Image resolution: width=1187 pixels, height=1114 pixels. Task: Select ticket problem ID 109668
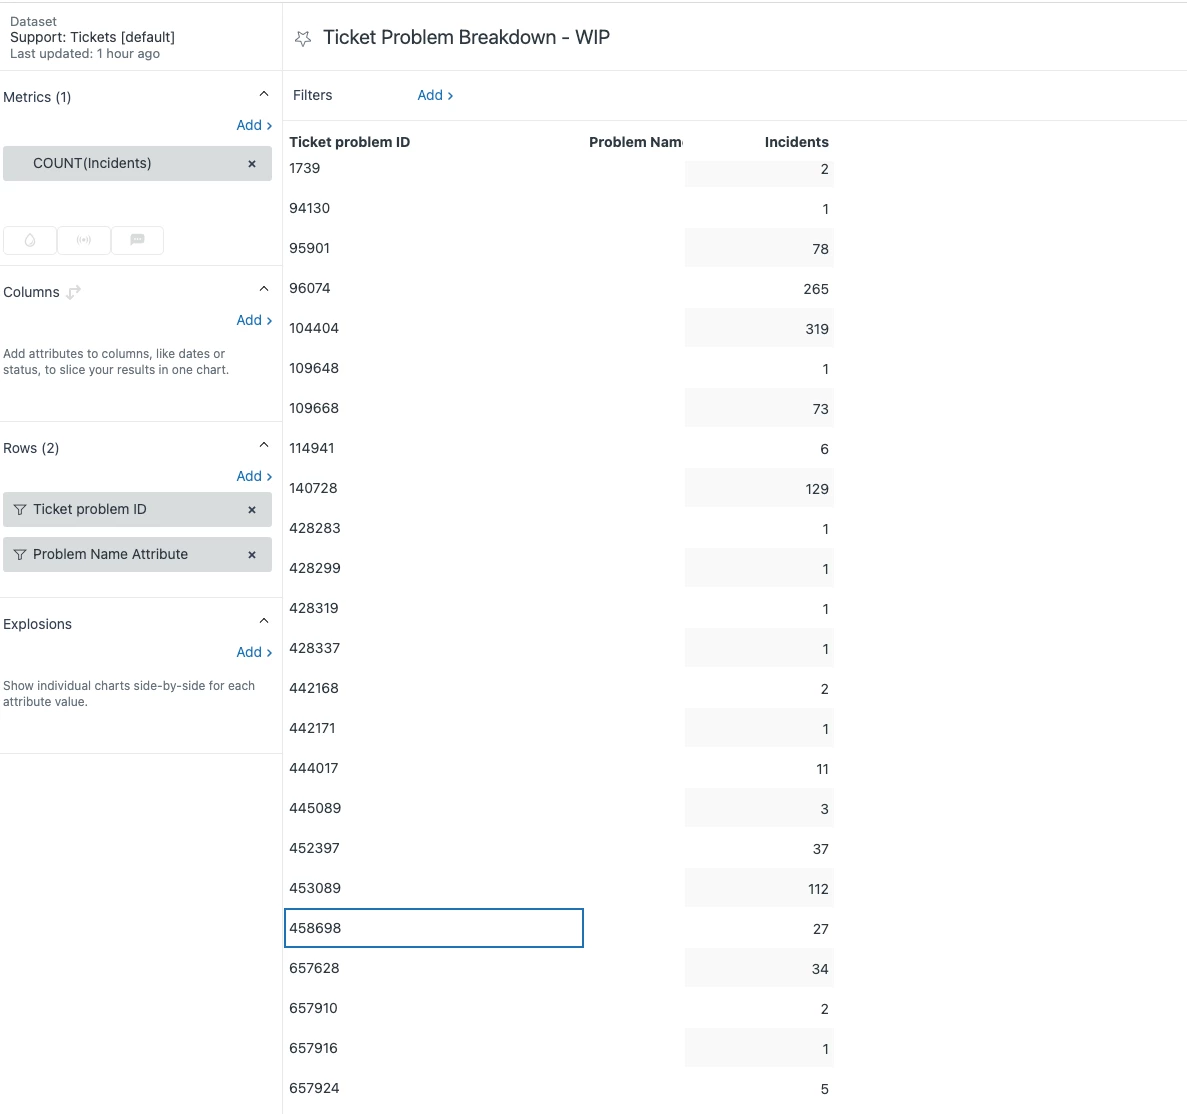[x=314, y=409]
